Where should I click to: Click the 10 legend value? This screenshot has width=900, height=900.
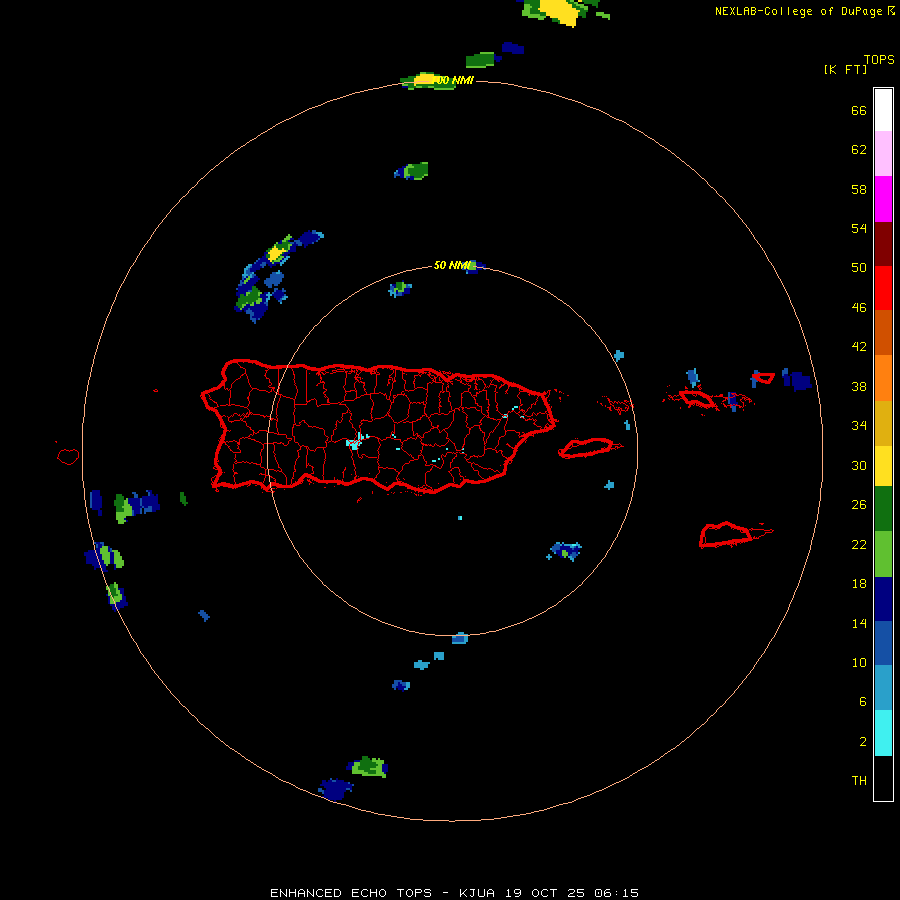tap(859, 662)
